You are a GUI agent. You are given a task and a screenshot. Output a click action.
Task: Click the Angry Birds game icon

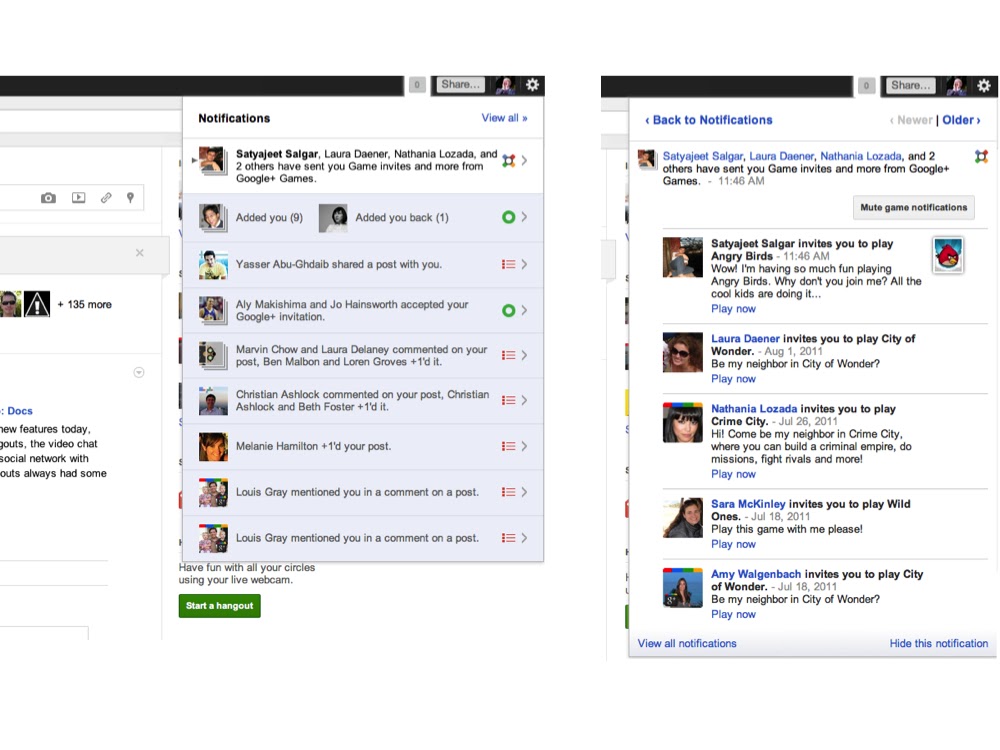(x=948, y=254)
